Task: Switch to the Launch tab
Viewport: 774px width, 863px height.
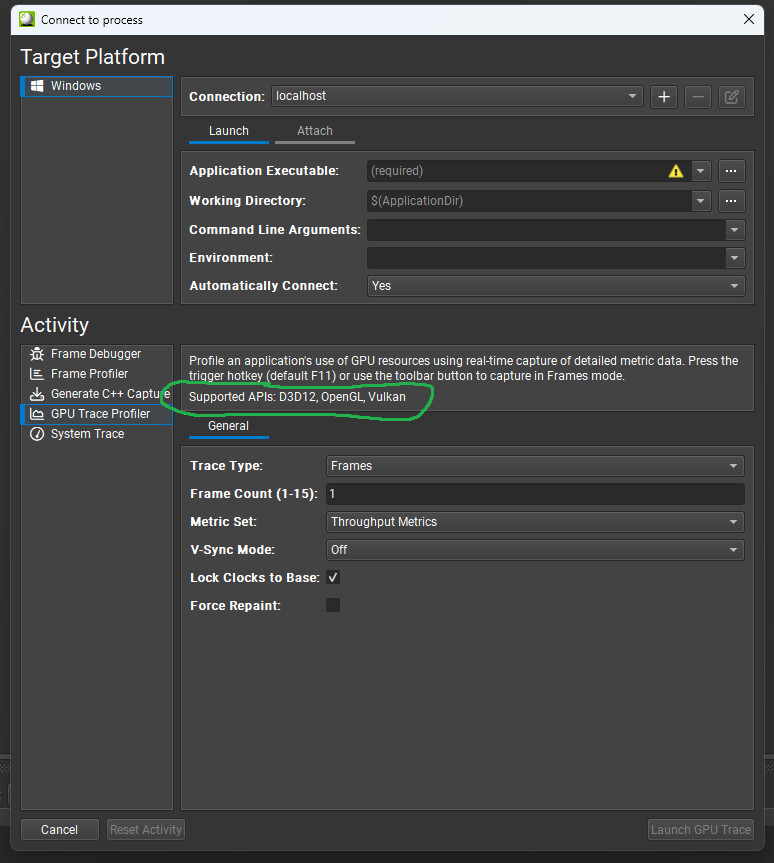Action: (228, 132)
